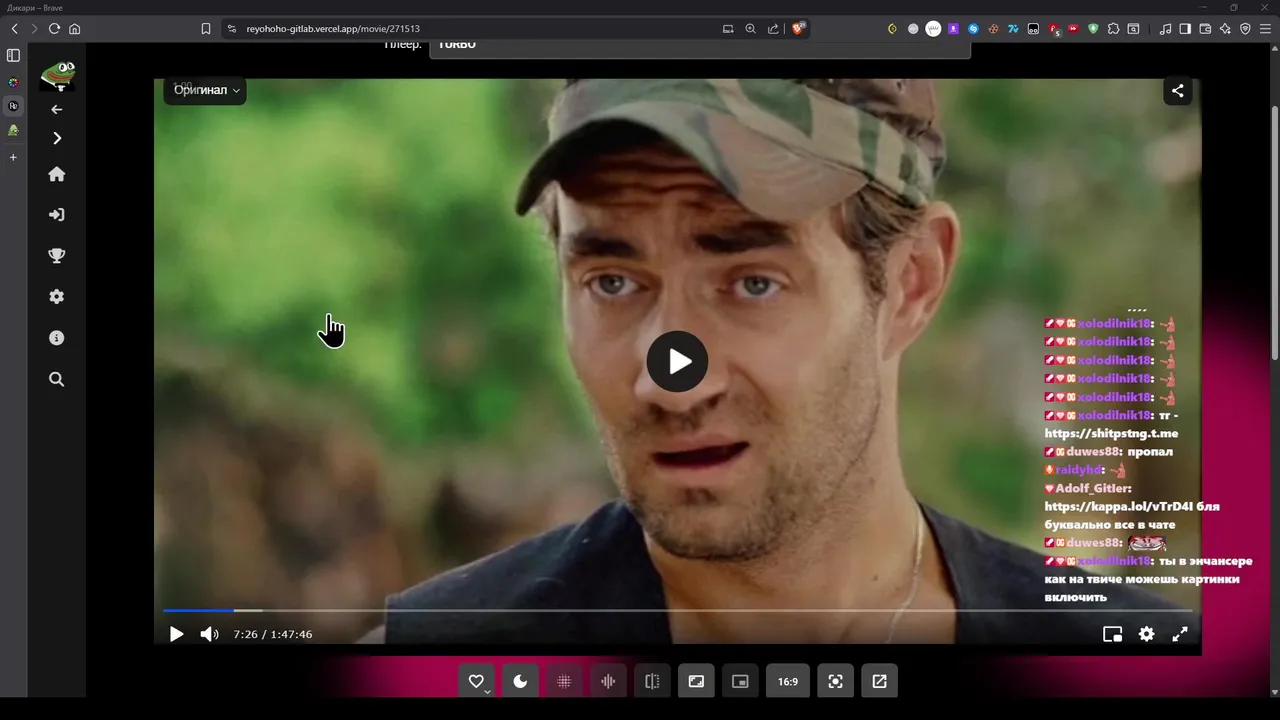Open site information icon in the address bar
Image resolution: width=1280 pixels, height=720 pixels.
(232, 29)
